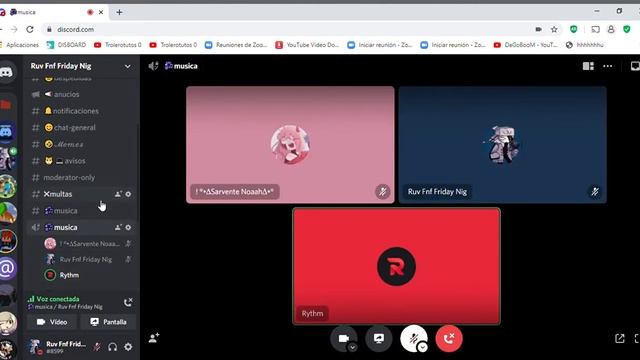The width and height of the screenshot is (640, 360).
Task: Open microphone options dropdown arrow
Action: 422,347
